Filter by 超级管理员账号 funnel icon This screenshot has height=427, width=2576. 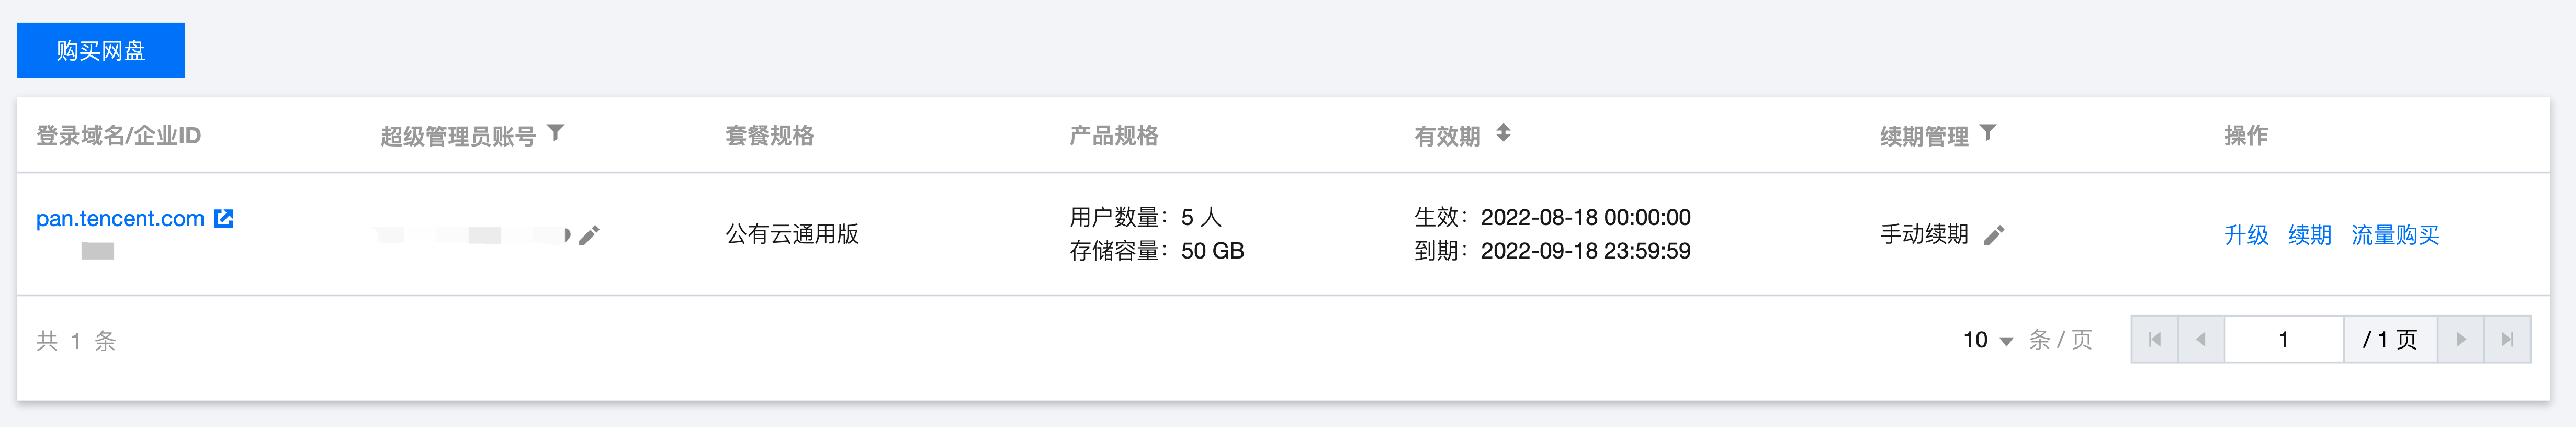[x=556, y=133]
